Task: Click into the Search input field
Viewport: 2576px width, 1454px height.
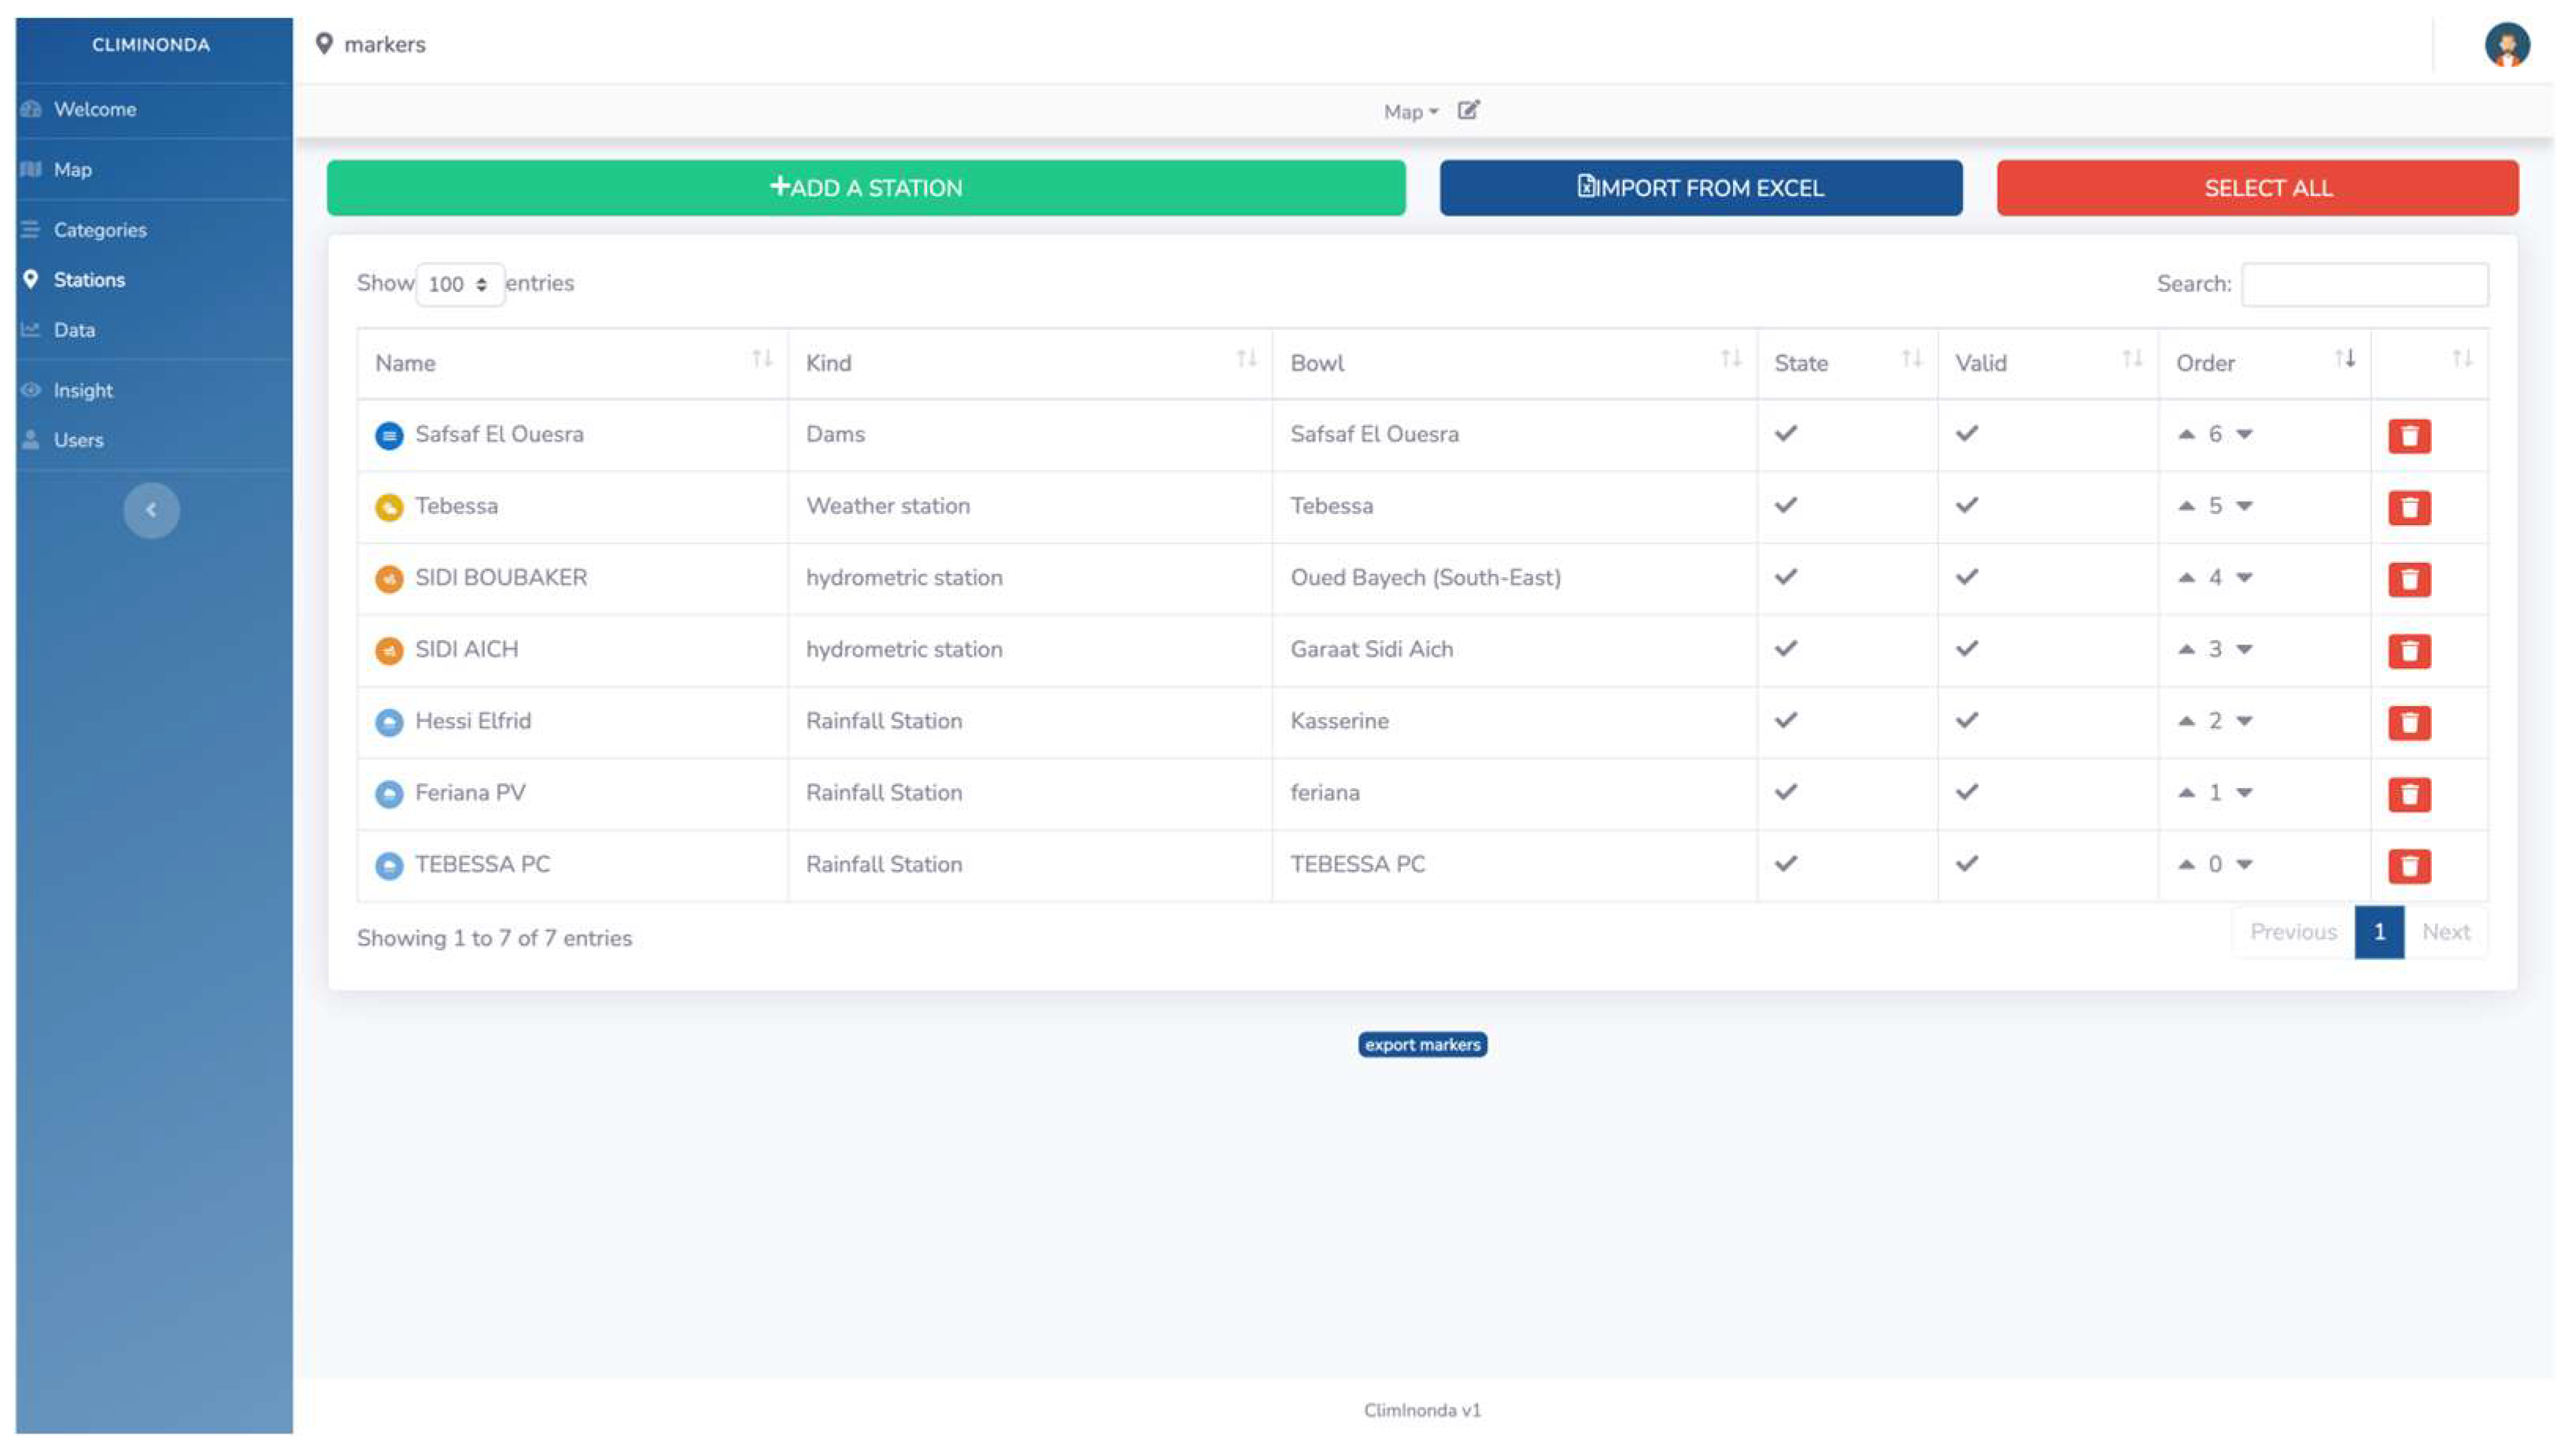Action: tap(2365, 284)
